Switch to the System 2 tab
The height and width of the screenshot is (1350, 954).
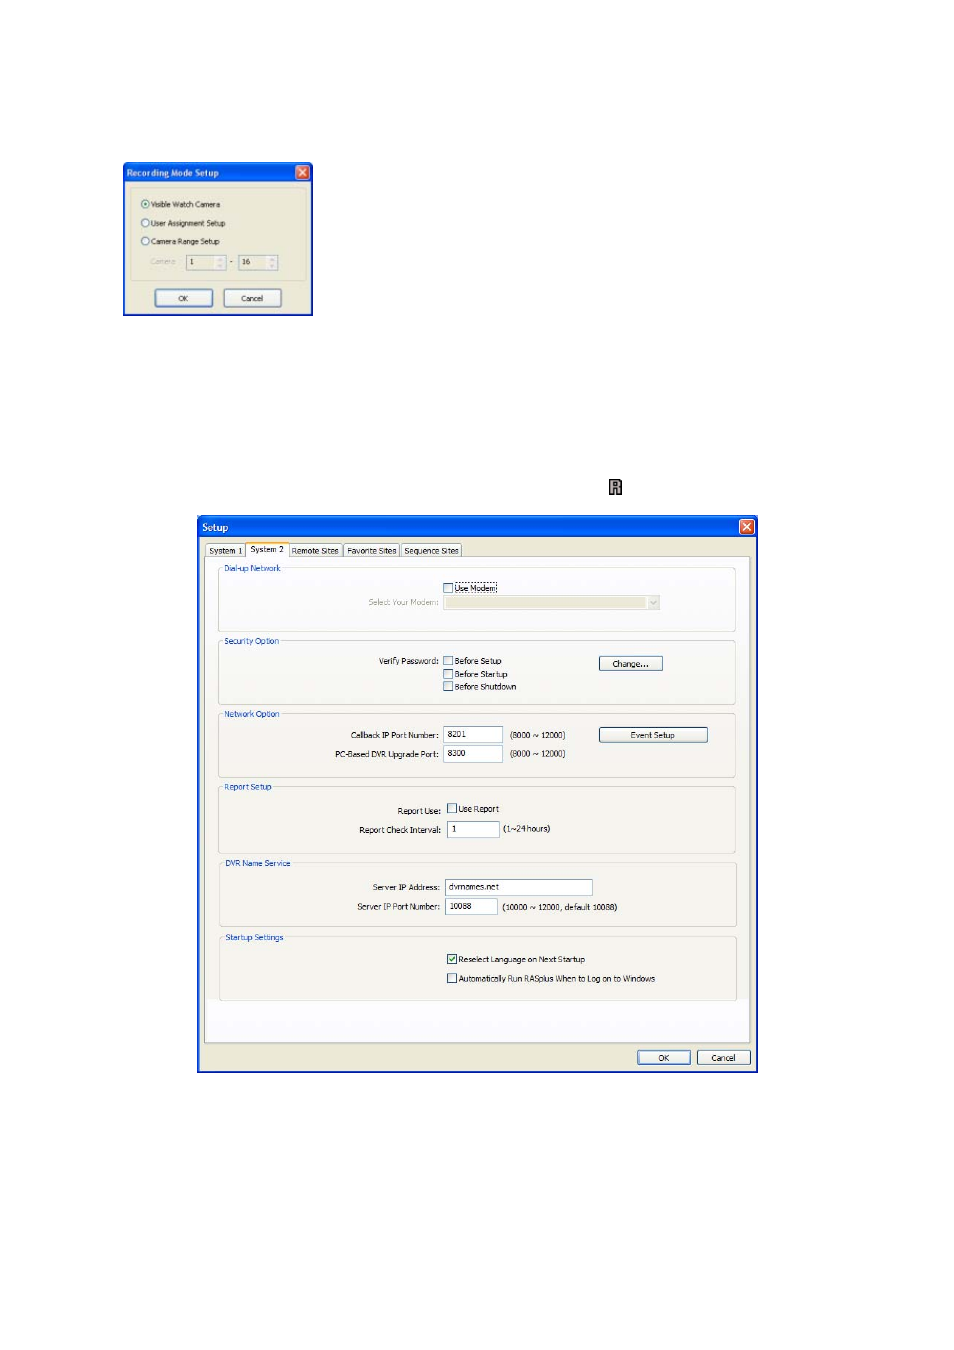[x=267, y=550]
